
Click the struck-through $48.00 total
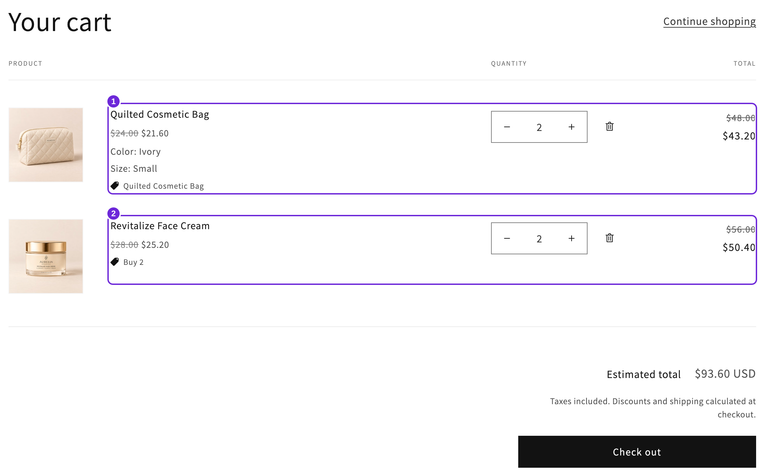click(x=741, y=118)
